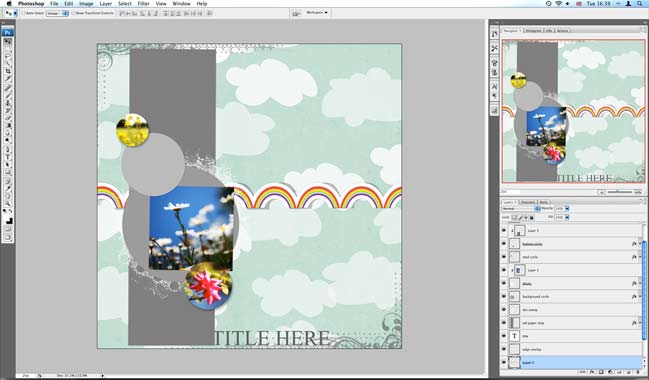The width and height of the screenshot is (649, 380).
Task: Open the Image menu
Action: 86,3
